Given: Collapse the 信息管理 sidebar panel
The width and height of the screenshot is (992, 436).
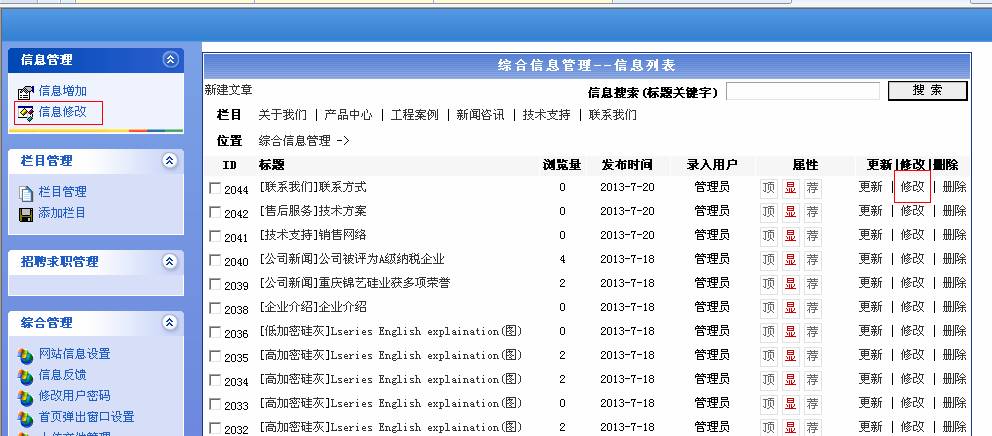Looking at the screenshot, I should coord(171,60).
